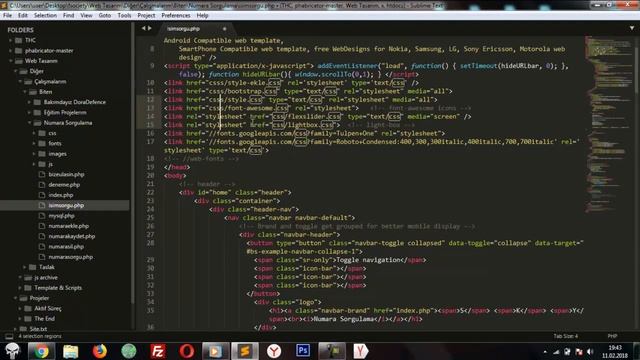This screenshot has height=360, width=640.
Task: Show hidden system tray icons
Action: coord(545,352)
